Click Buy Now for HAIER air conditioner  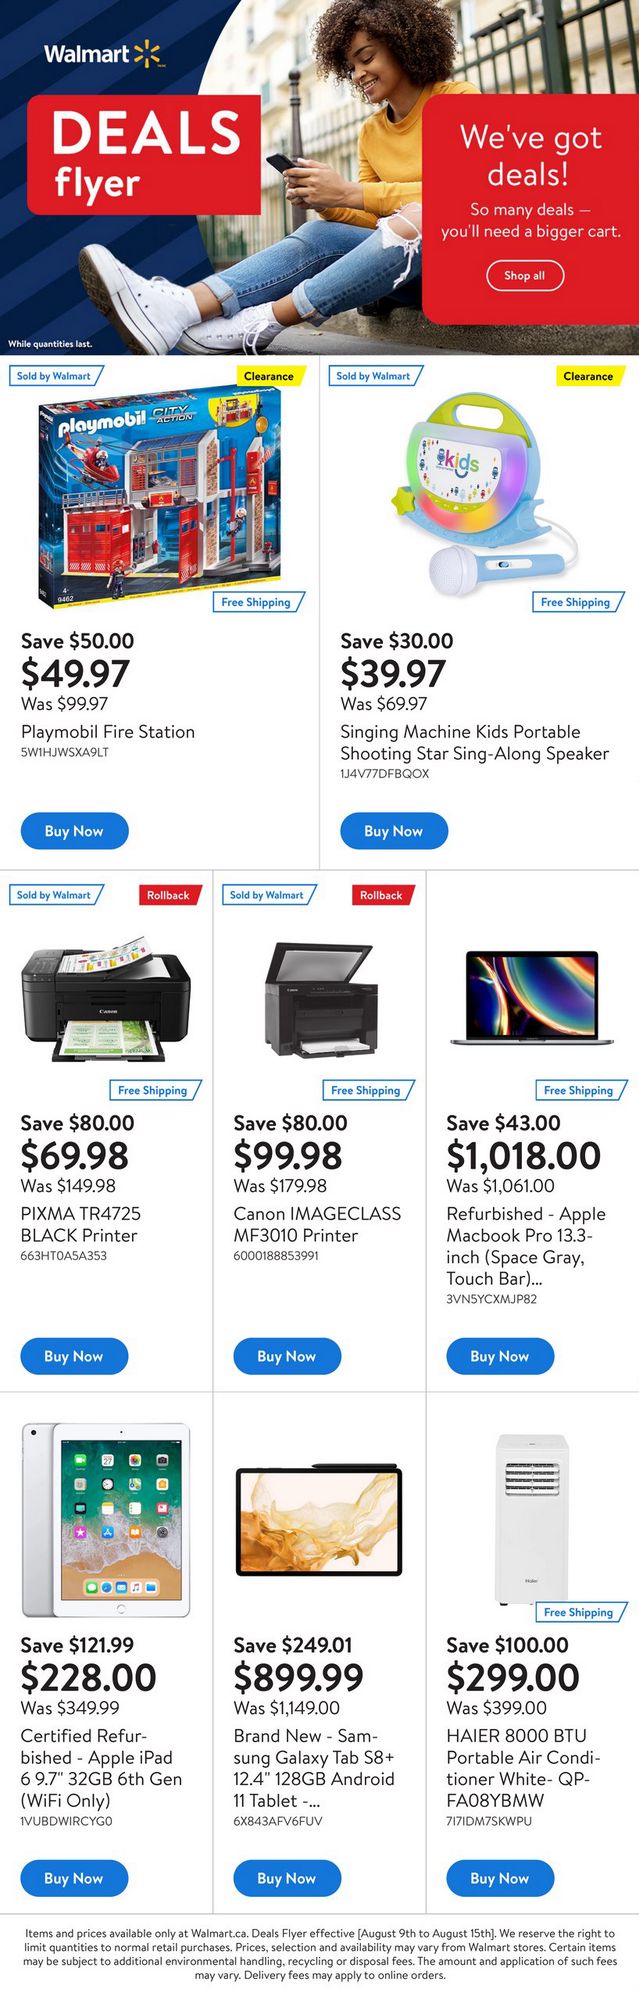pos(500,1878)
